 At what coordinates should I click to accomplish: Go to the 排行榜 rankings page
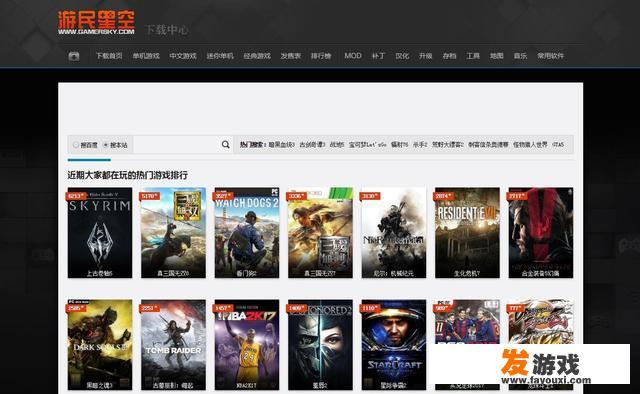(x=321, y=56)
